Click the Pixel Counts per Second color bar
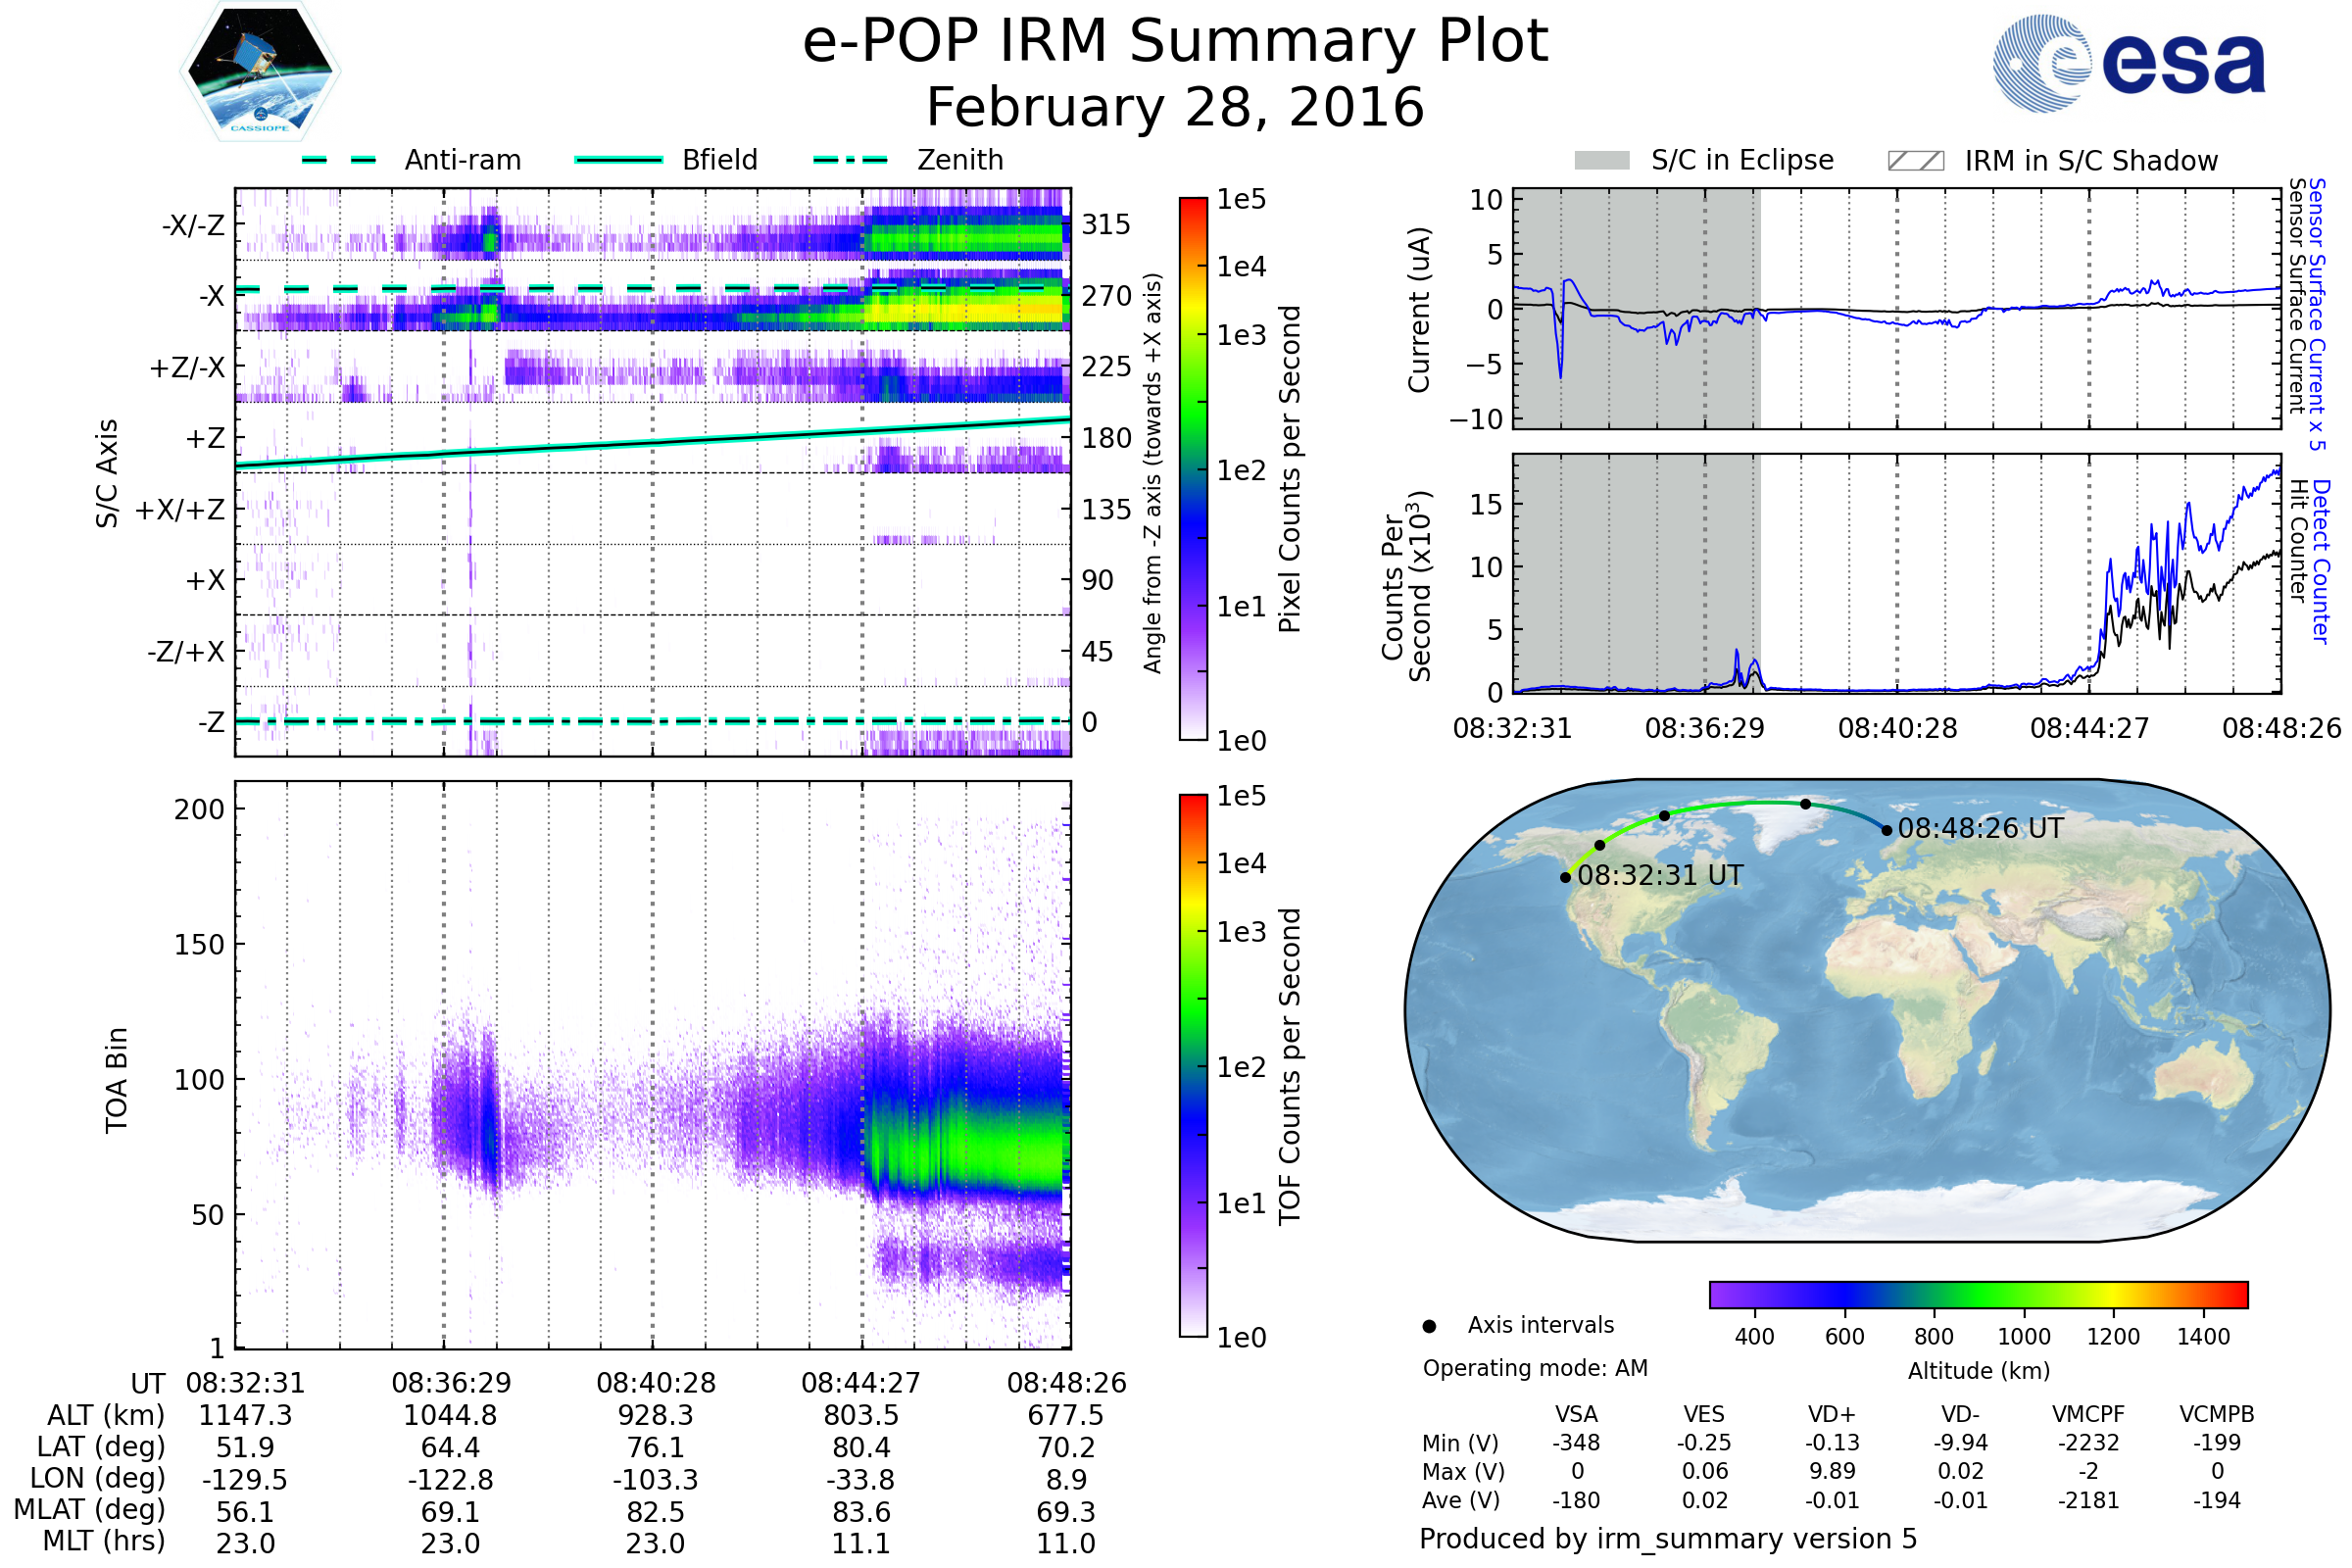 (x=1193, y=468)
